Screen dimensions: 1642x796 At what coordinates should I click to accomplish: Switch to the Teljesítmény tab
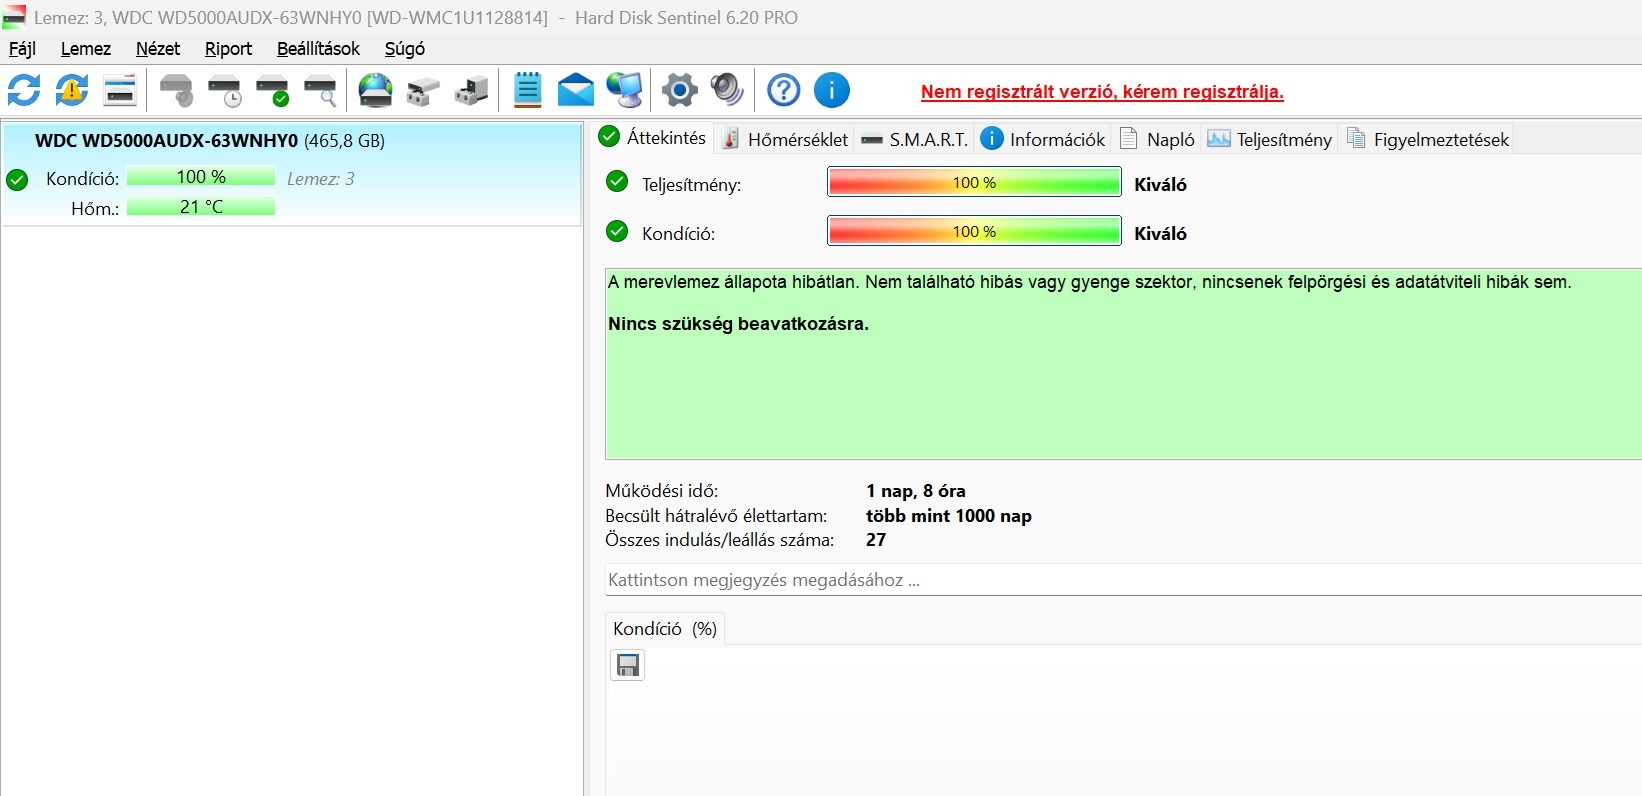(1270, 139)
